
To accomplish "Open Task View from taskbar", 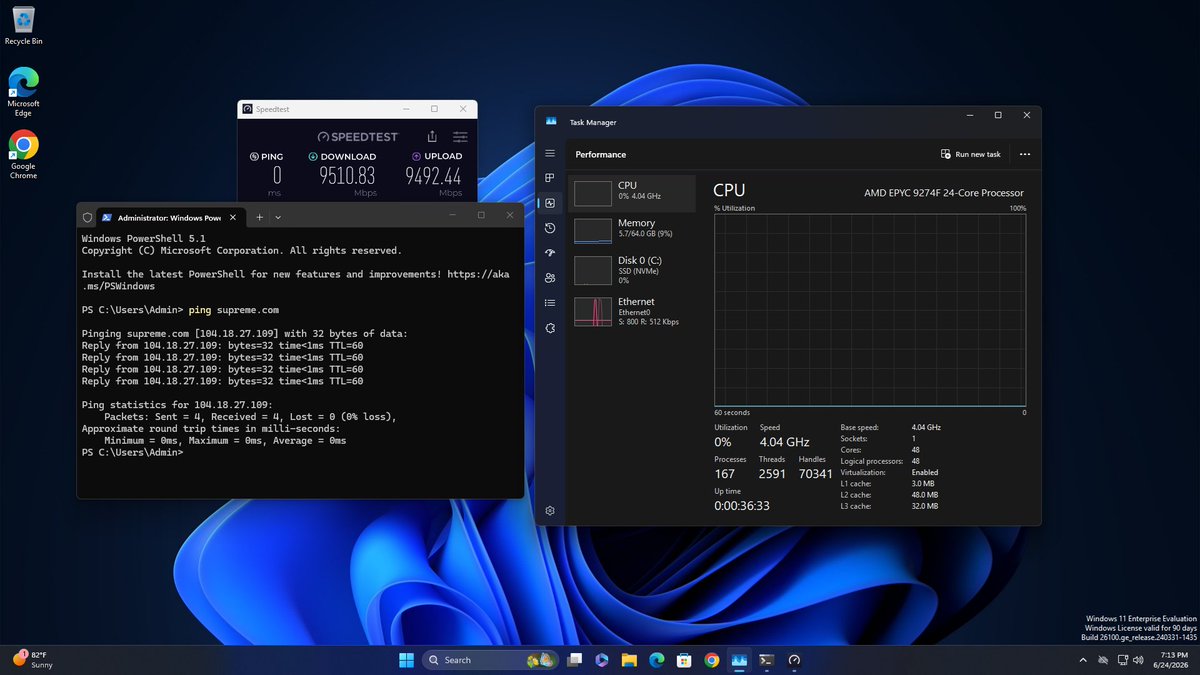I will pos(575,660).
